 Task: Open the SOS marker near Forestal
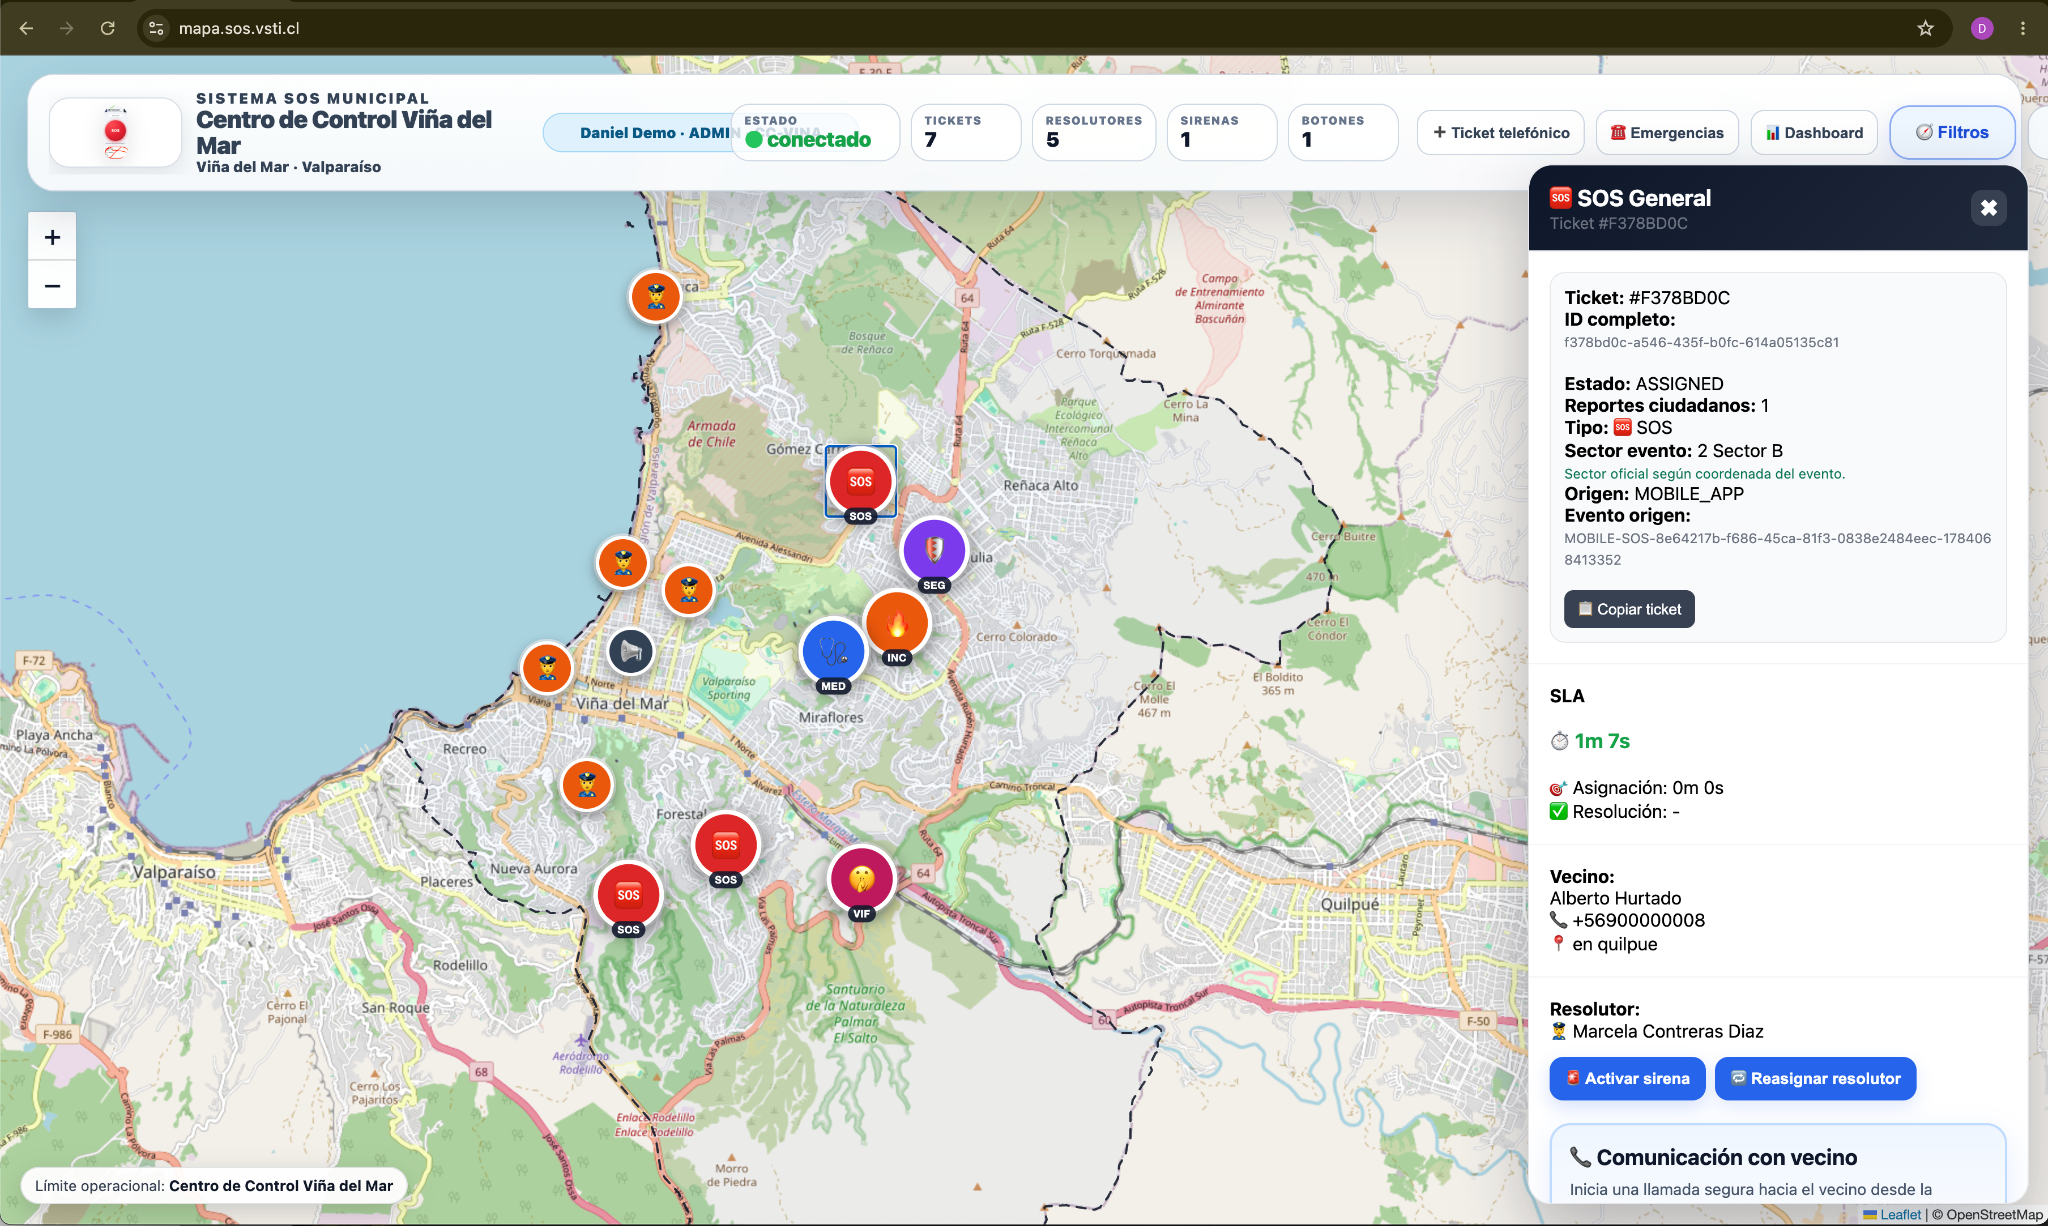[x=726, y=845]
